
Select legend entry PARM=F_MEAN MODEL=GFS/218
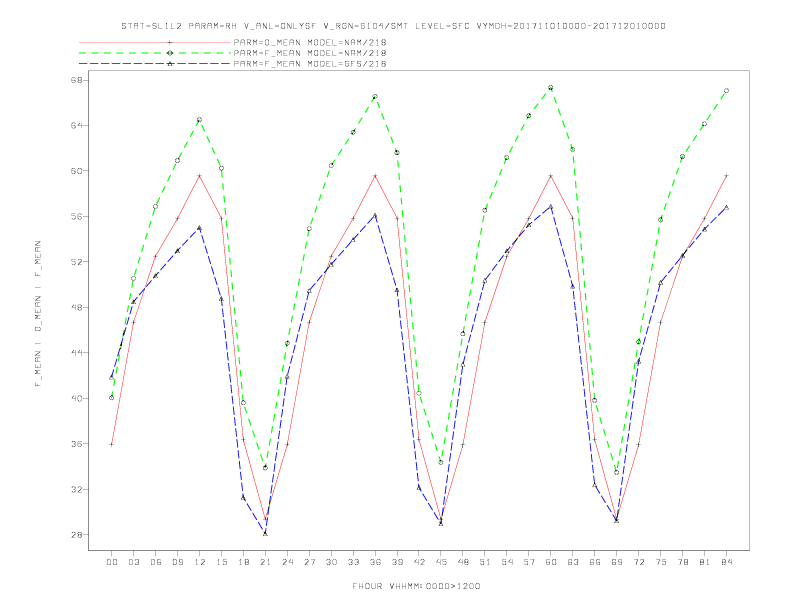(310, 64)
